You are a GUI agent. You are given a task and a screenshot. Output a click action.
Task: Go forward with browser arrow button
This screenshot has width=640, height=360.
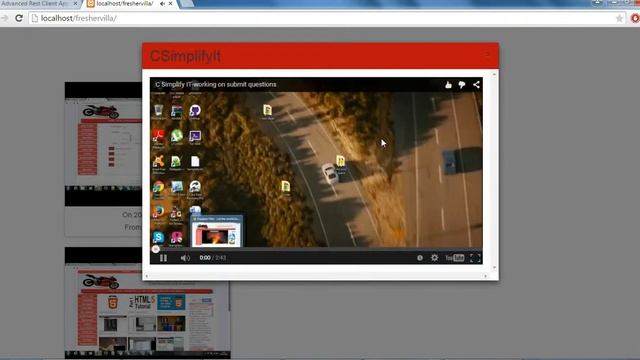point(4,18)
